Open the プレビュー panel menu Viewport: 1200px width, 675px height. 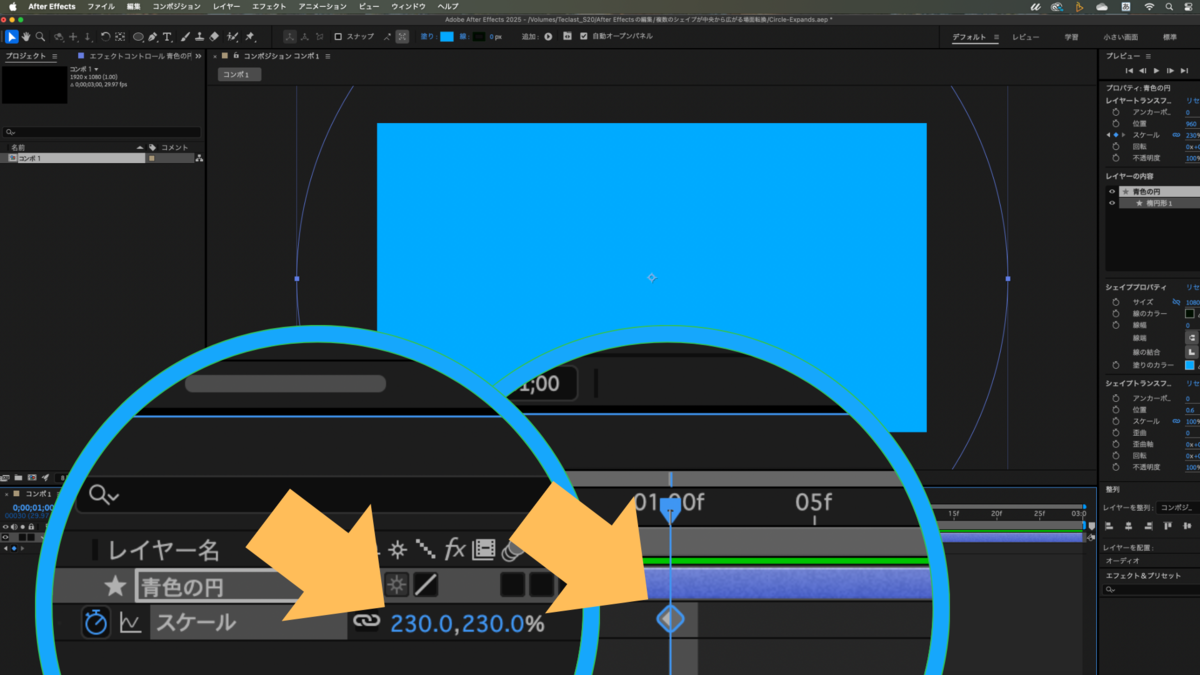tap(1148, 57)
